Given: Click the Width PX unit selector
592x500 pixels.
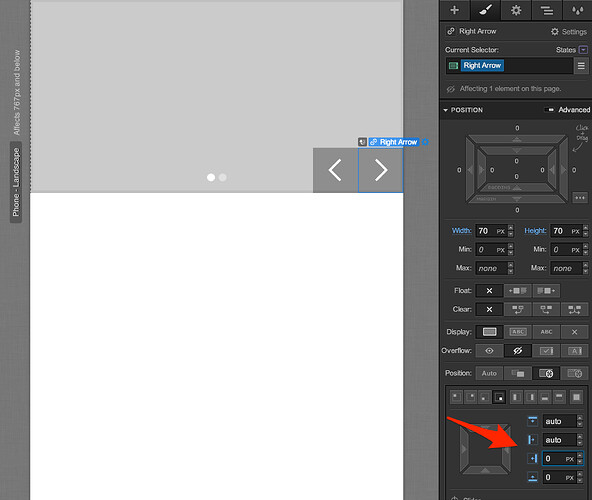Looking at the screenshot, I should click(501, 231).
